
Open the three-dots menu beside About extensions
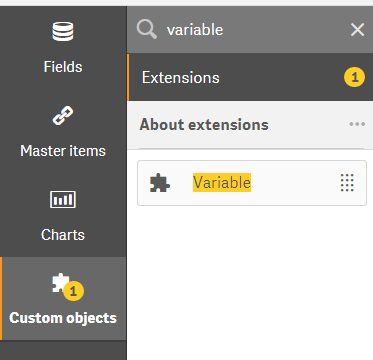(357, 124)
